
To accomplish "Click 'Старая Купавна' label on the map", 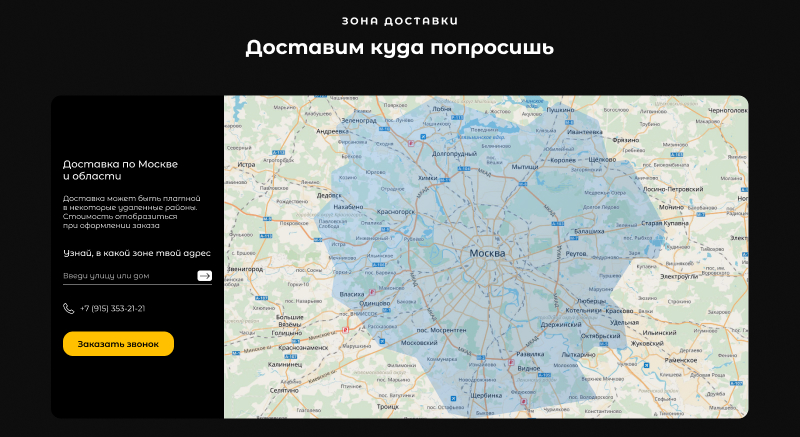I will [x=665, y=223].
